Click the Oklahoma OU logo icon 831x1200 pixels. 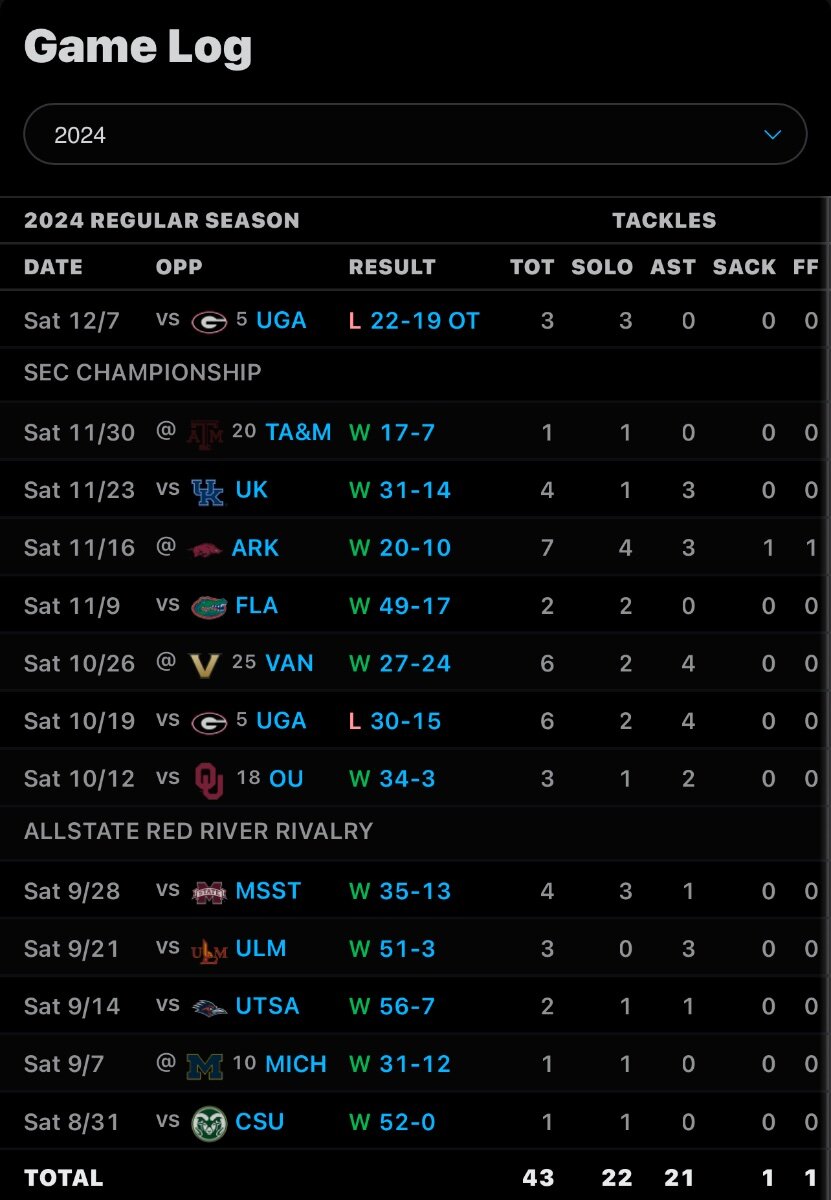tap(209, 780)
